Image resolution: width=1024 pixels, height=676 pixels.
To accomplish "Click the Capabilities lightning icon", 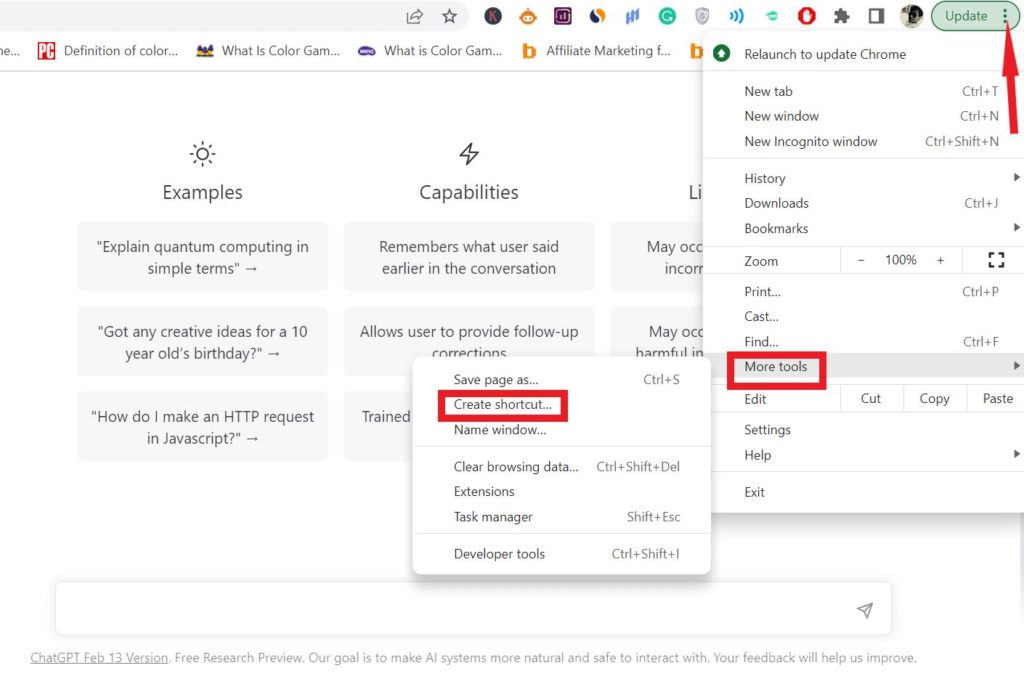I will [469, 154].
